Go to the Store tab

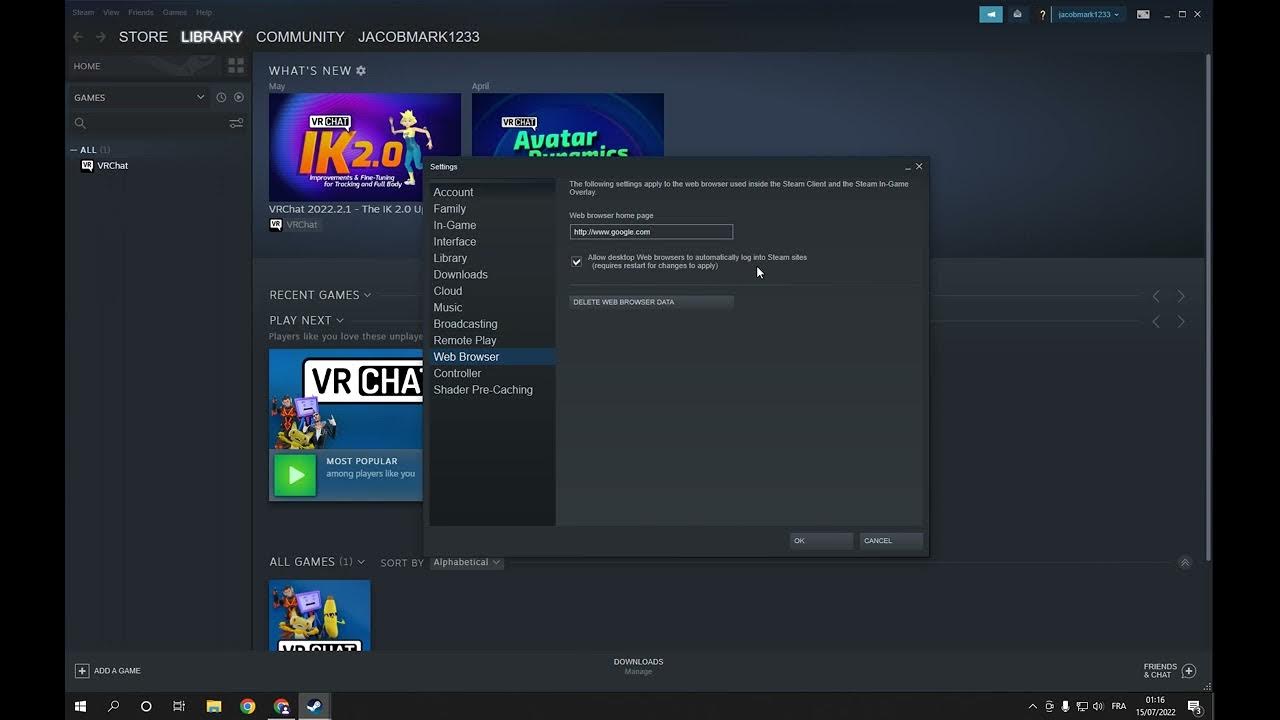pyautogui.click(x=143, y=37)
